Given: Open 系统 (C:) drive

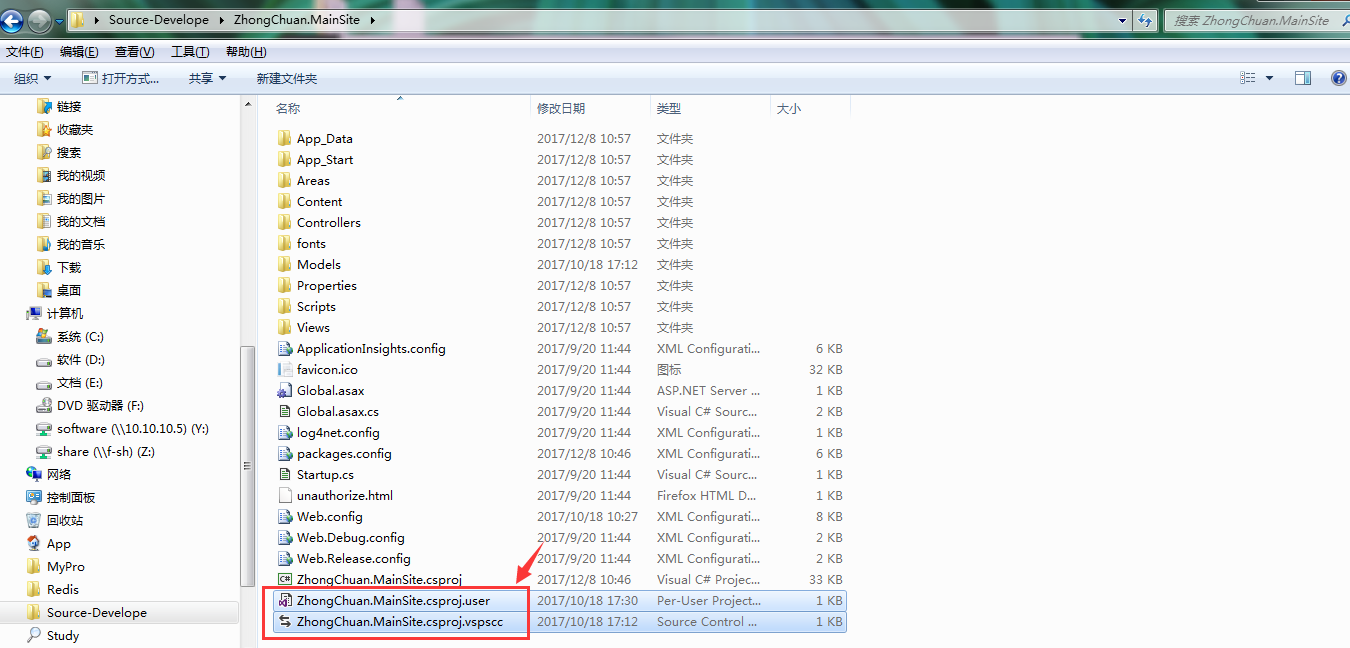Looking at the screenshot, I should [80, 337].
